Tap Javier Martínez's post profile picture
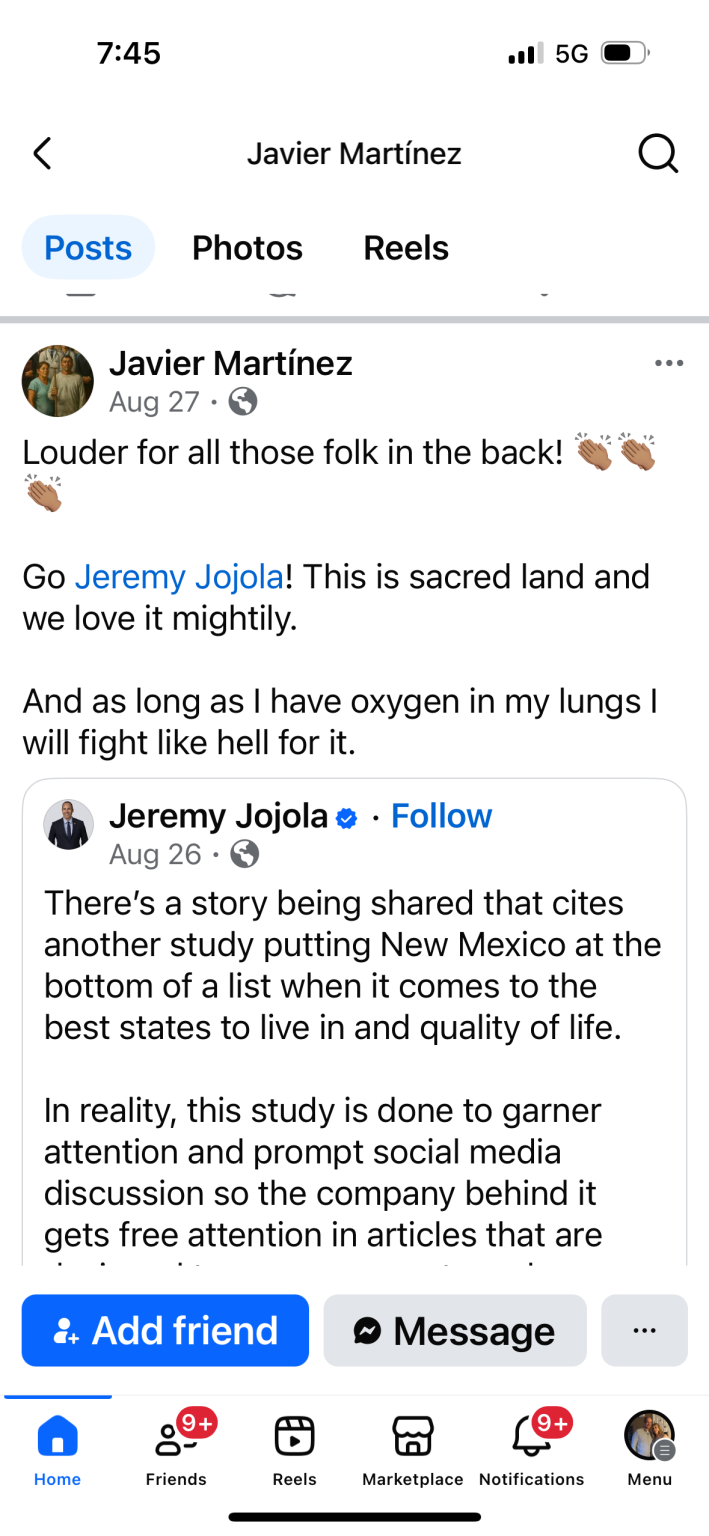709x1536 pixels. click(57, 381)
